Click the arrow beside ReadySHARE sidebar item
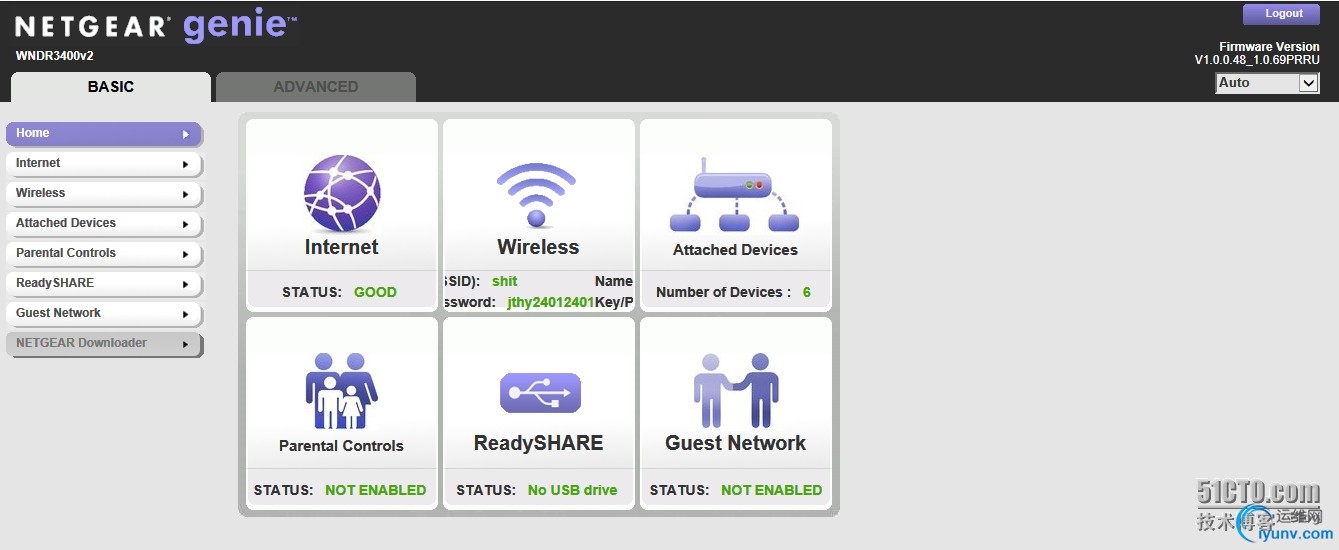The height and width of the screenshot is (550, 1339). click(x=186, y=284)
